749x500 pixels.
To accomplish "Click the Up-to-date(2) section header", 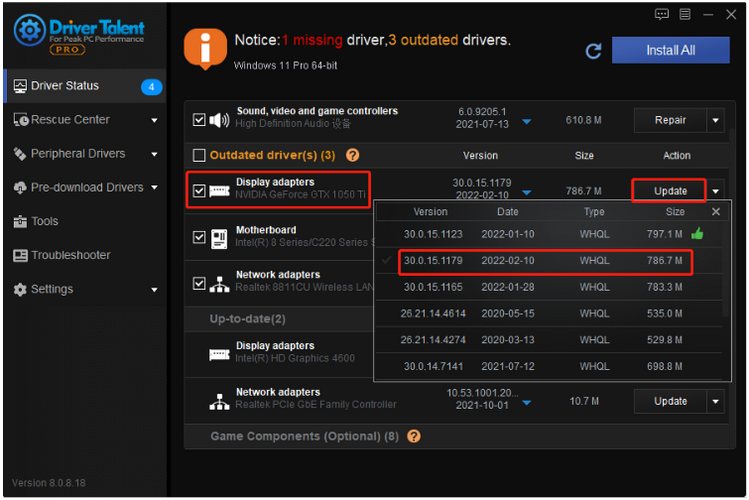I will click(247, 319).
